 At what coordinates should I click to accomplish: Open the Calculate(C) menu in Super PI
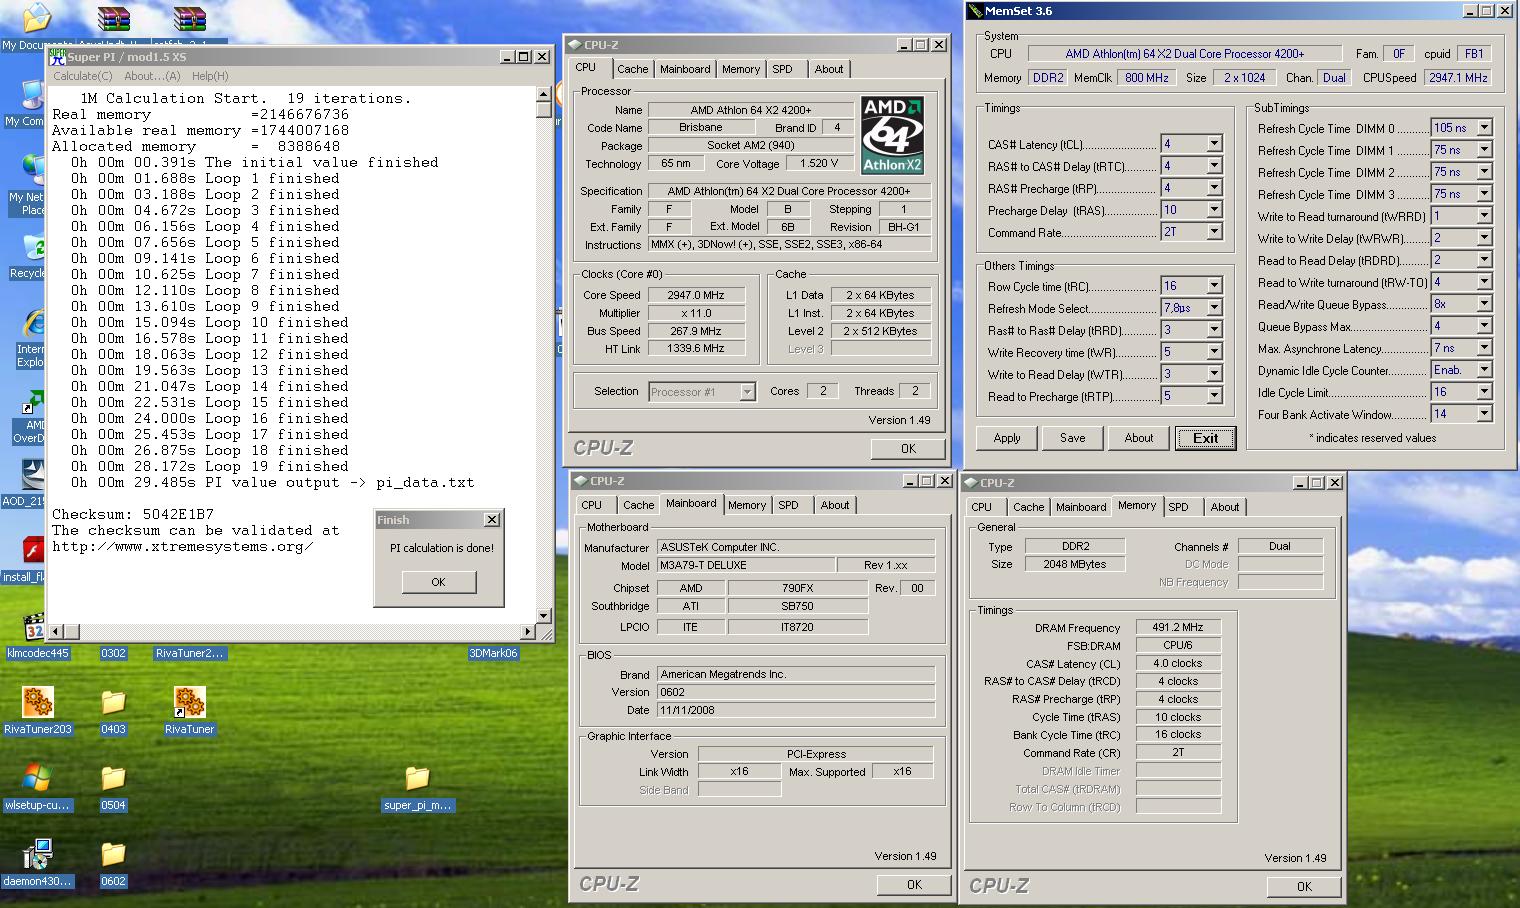click(x=83, y=76)
